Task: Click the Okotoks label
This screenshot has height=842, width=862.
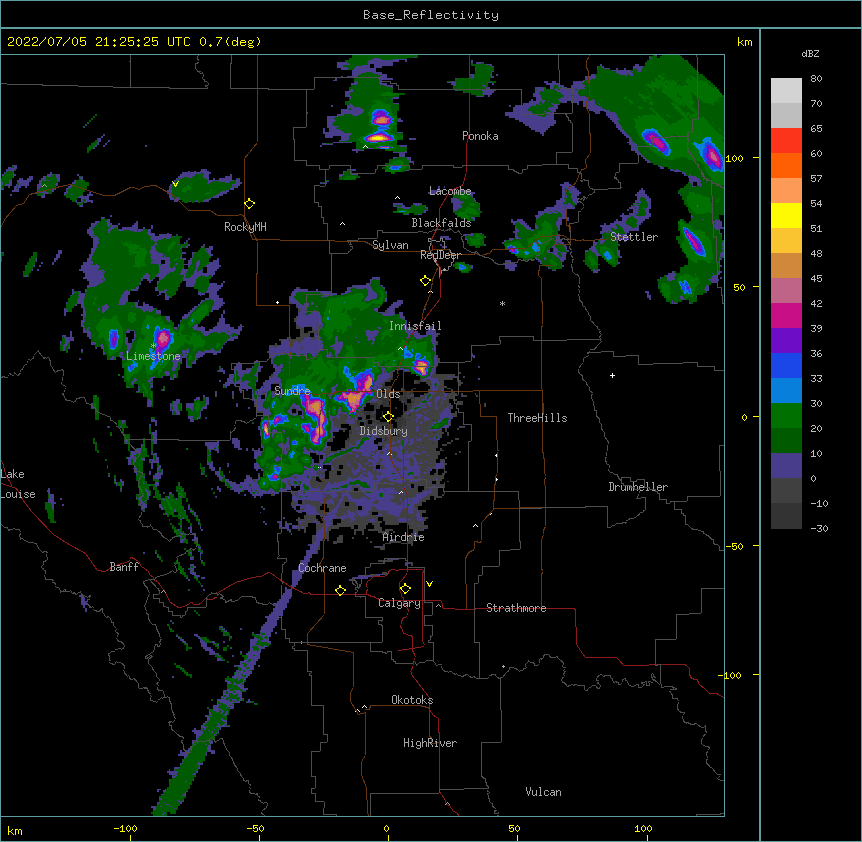Action: click(x=412, y=700)
